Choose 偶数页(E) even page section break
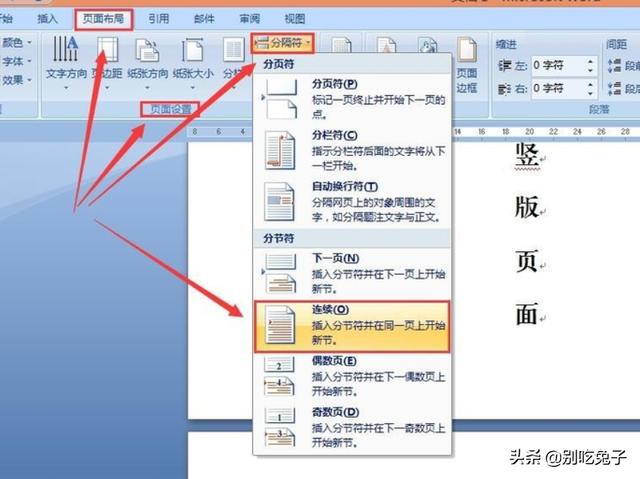The width and height of the screenshot is (640, 479). point(352,376)
